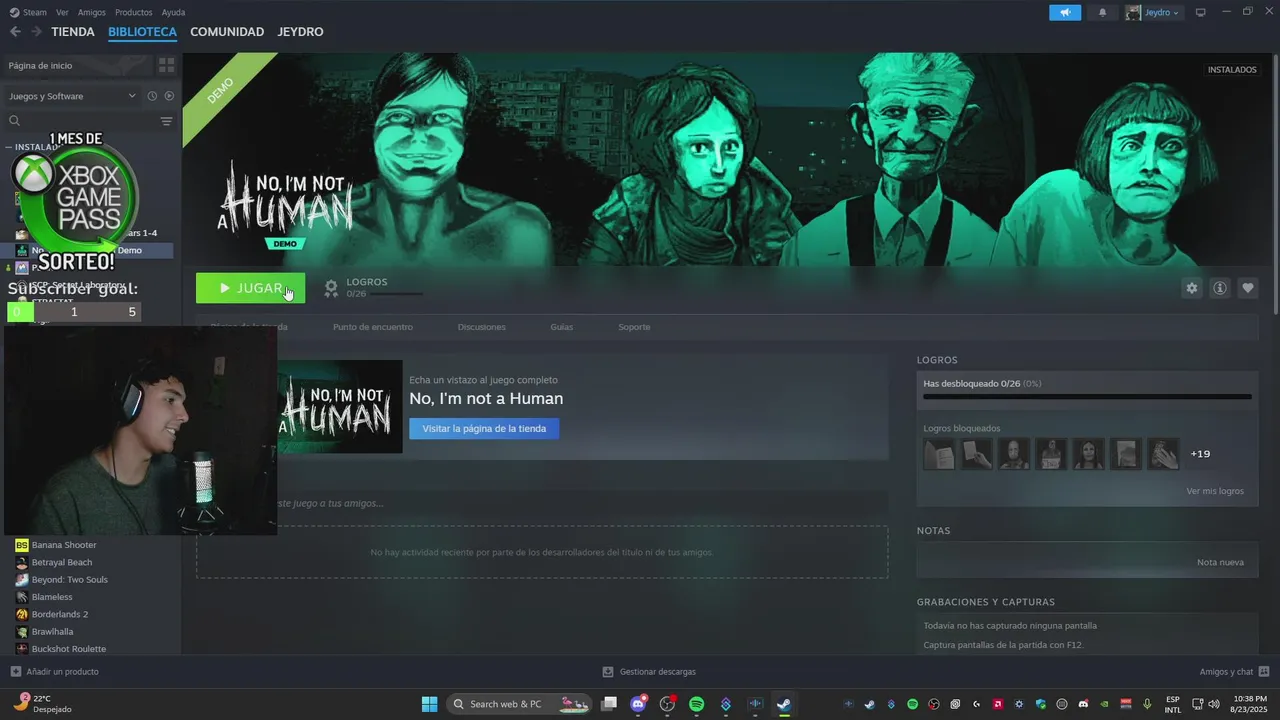Select Buckshot Roulette in the library list
The image size is (1280, 720).
pos(69,648)
